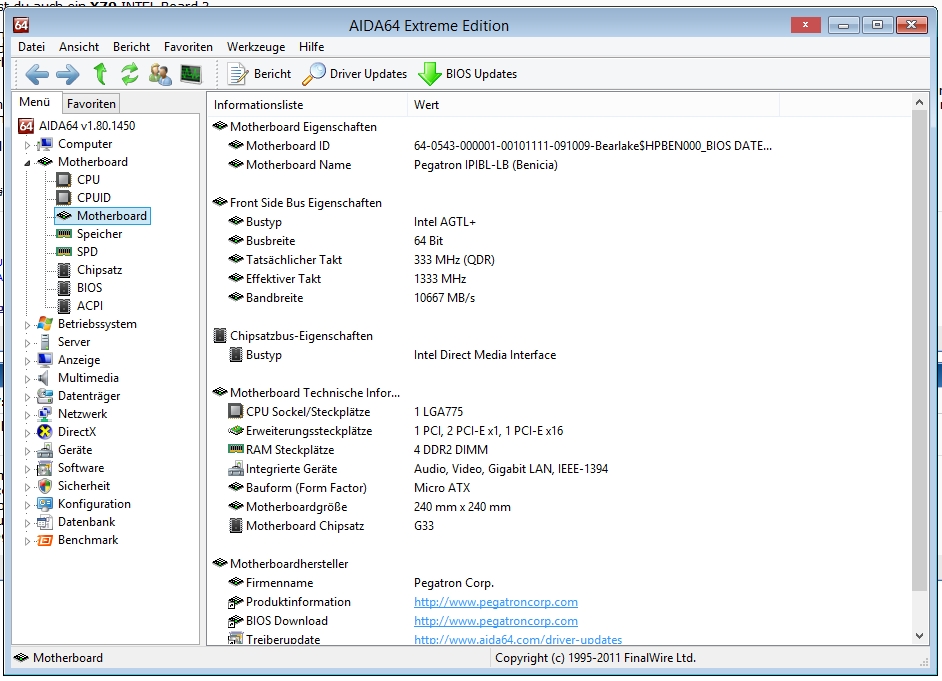Click the Back arrow toolbar icon
This screenshot has width=942, height=681.
tap(37, 74)
